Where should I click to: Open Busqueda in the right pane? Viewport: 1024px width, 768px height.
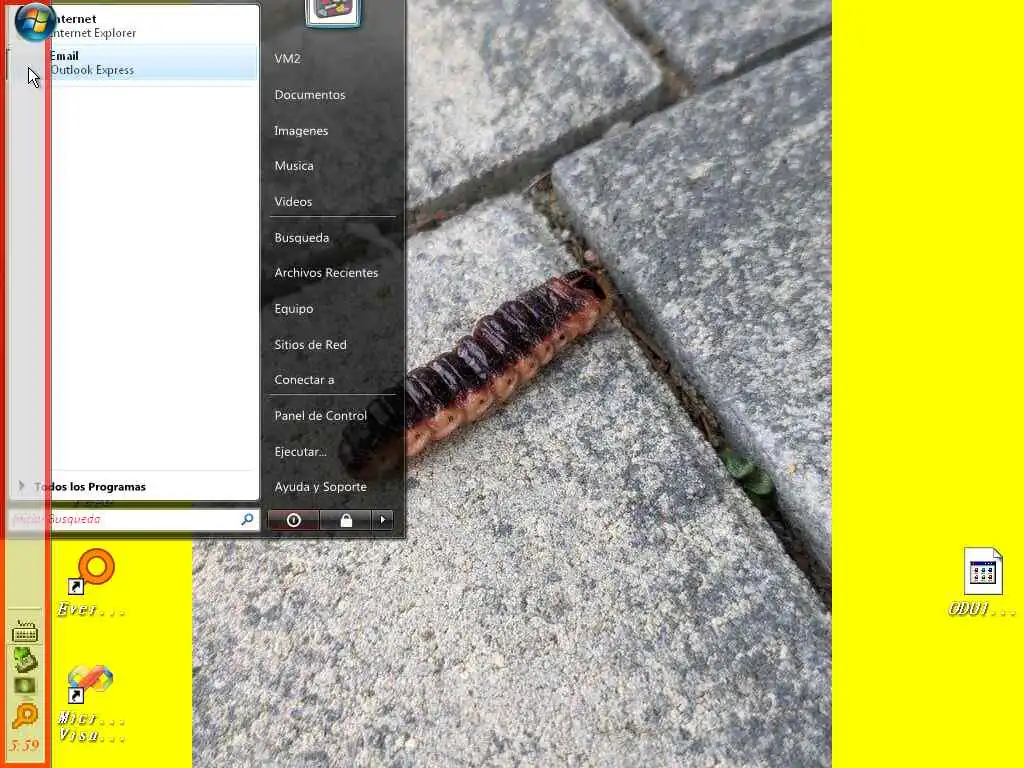302,238
